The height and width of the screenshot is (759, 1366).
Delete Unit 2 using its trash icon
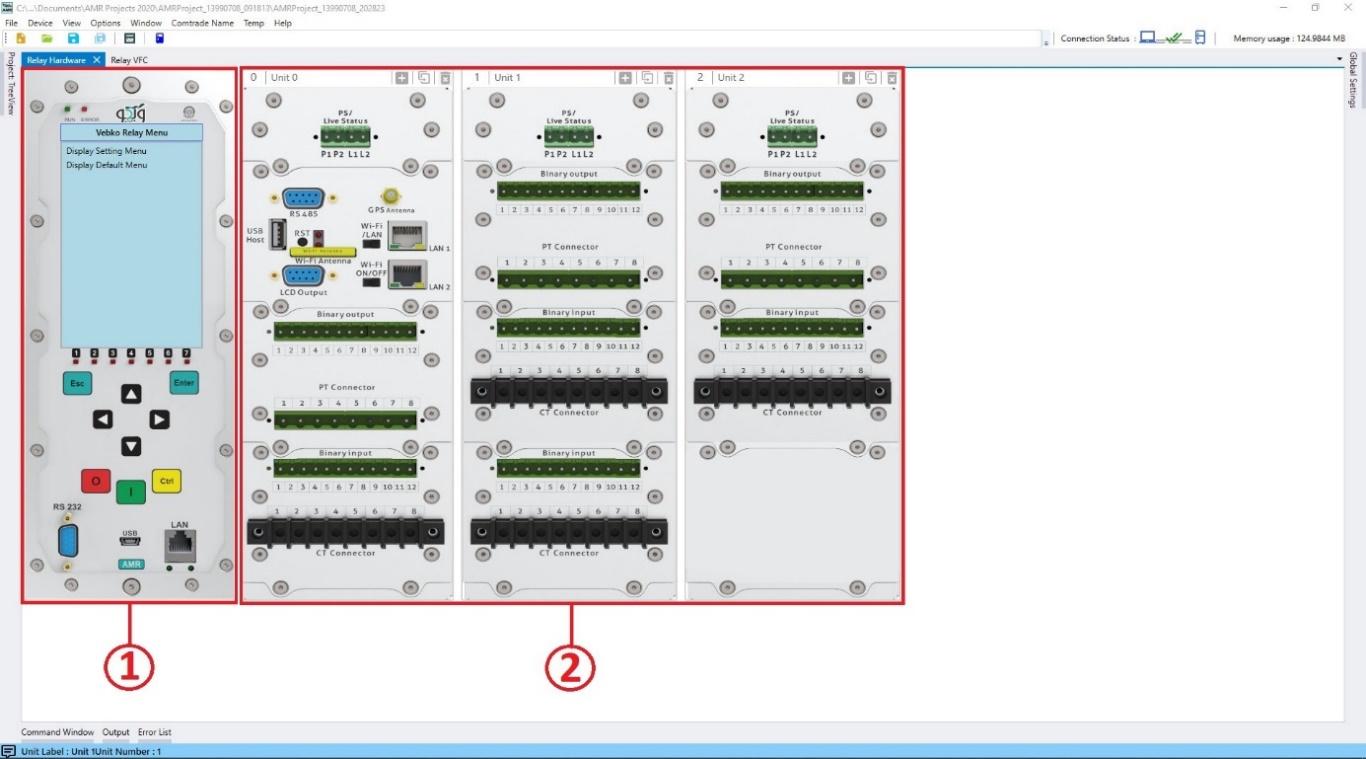coord(892,78)
